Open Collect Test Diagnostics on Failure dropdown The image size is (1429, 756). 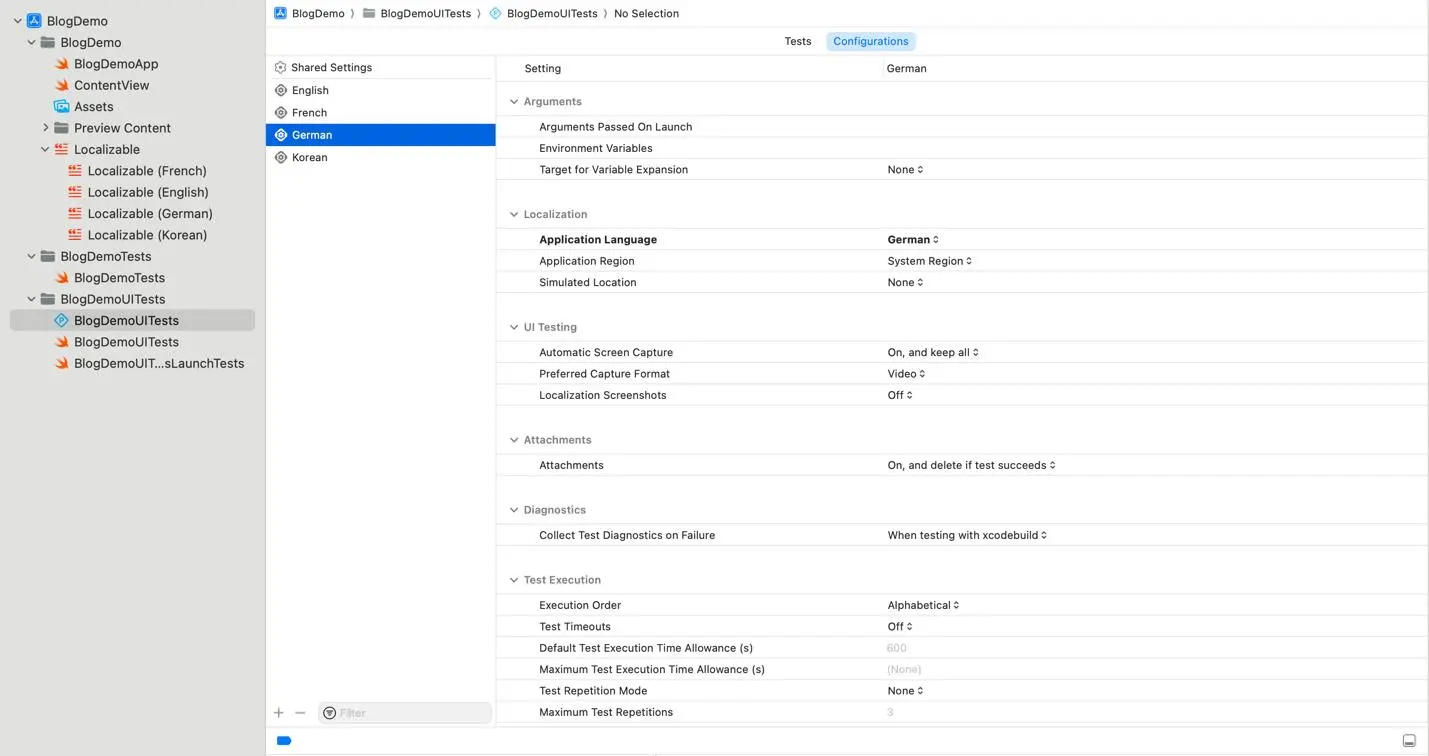(x=967, y=535)
